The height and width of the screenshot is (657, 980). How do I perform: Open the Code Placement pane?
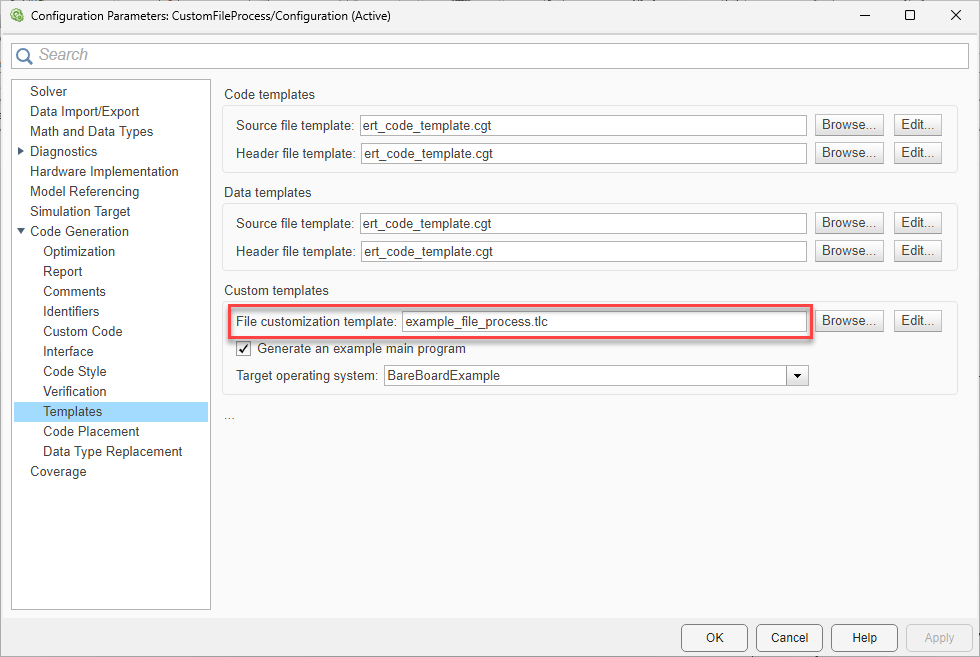click(91, 431)
